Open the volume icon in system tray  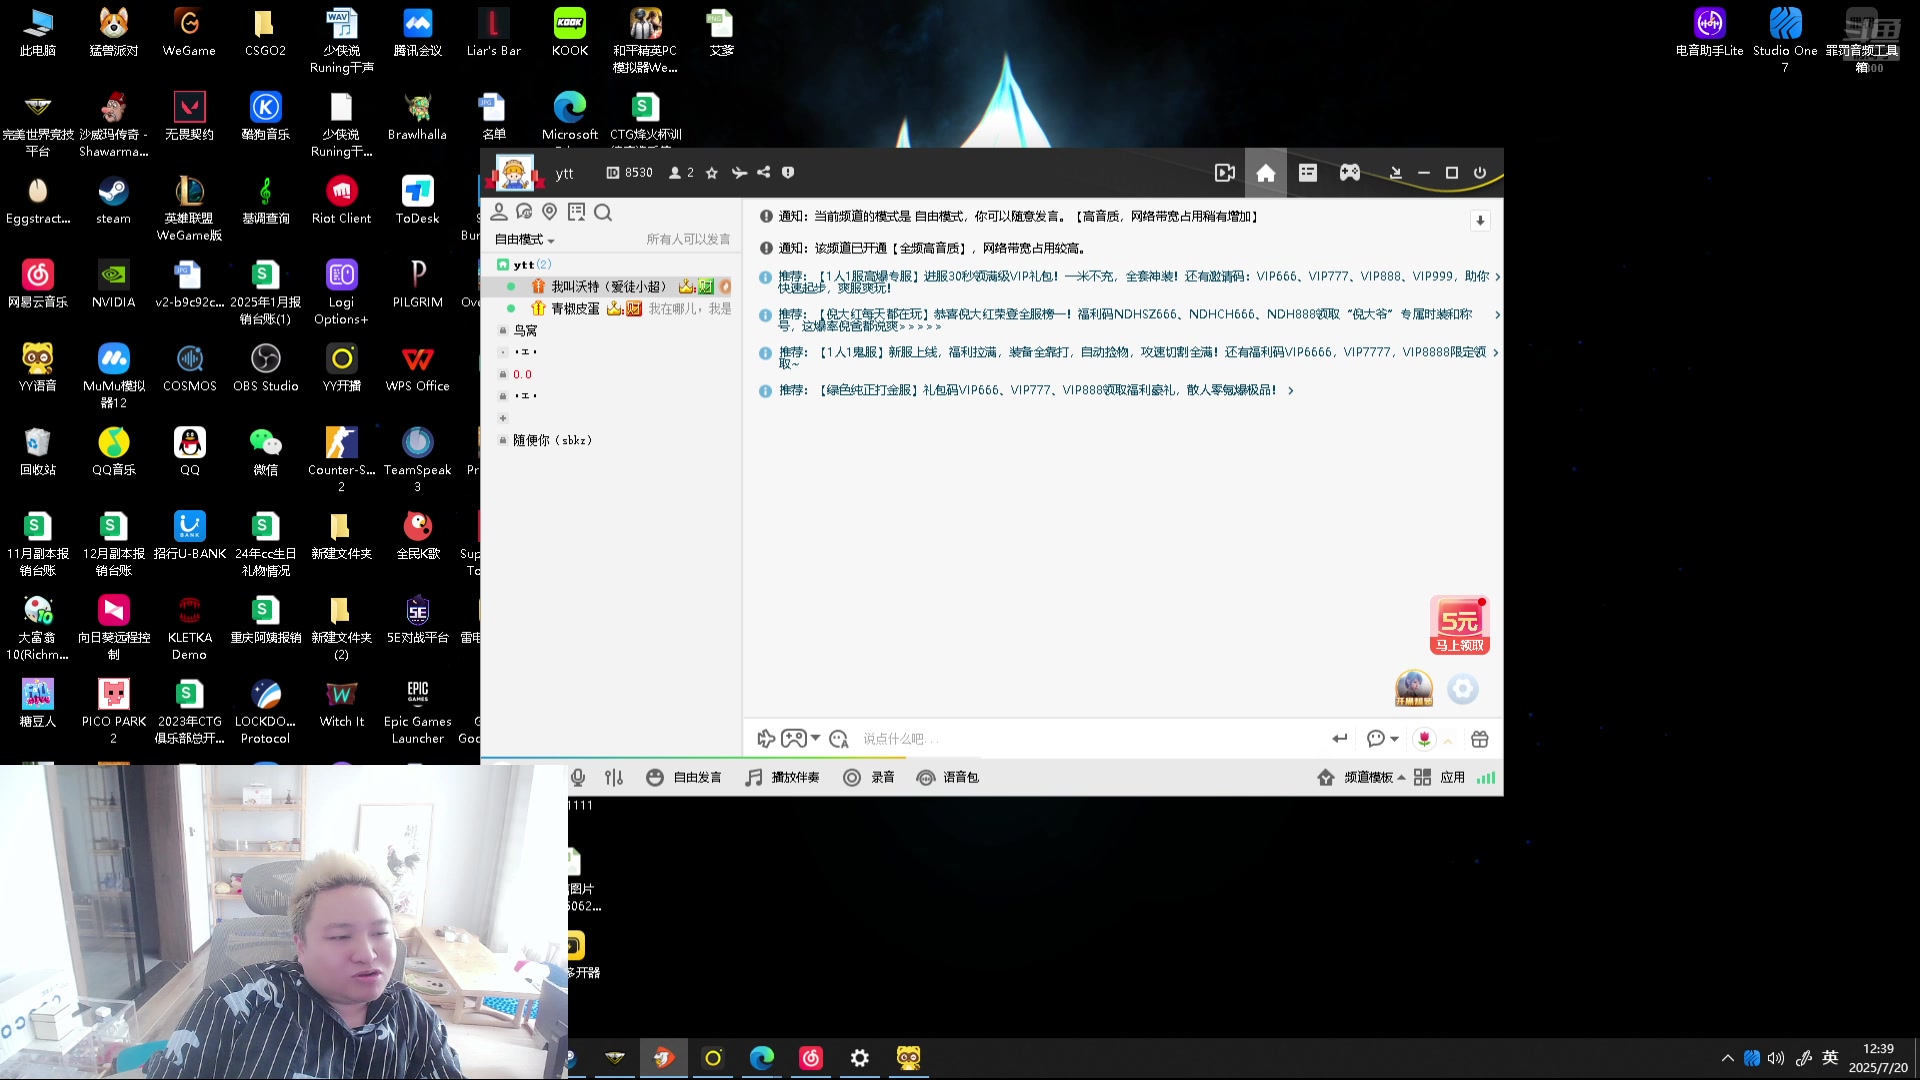pos(1776,1058)
